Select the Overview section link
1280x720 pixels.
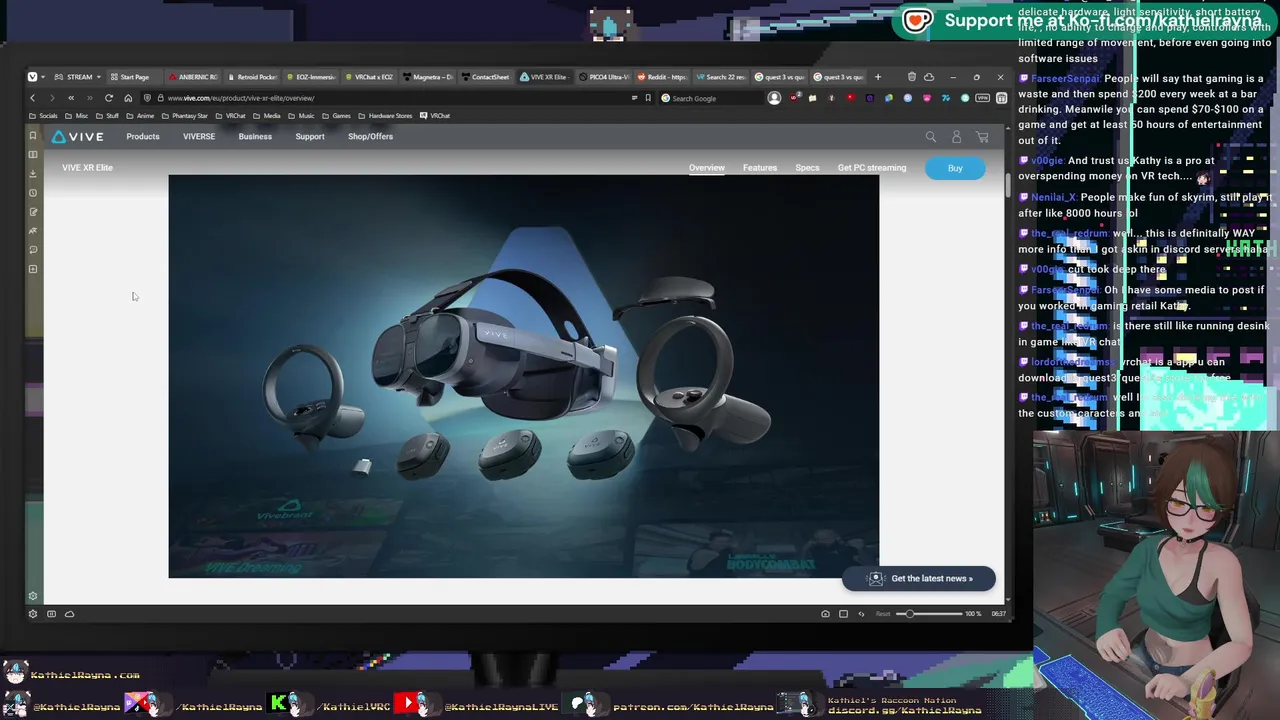pyautogui.click(x=706, y=168)
